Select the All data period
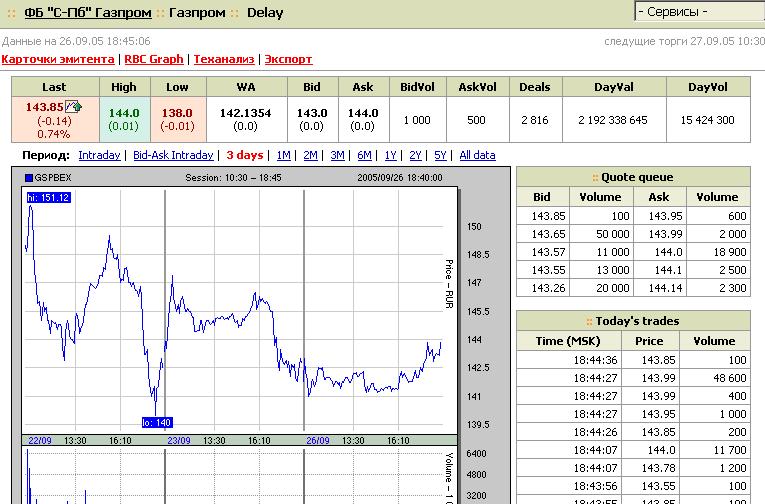 (x=477, y=155)
